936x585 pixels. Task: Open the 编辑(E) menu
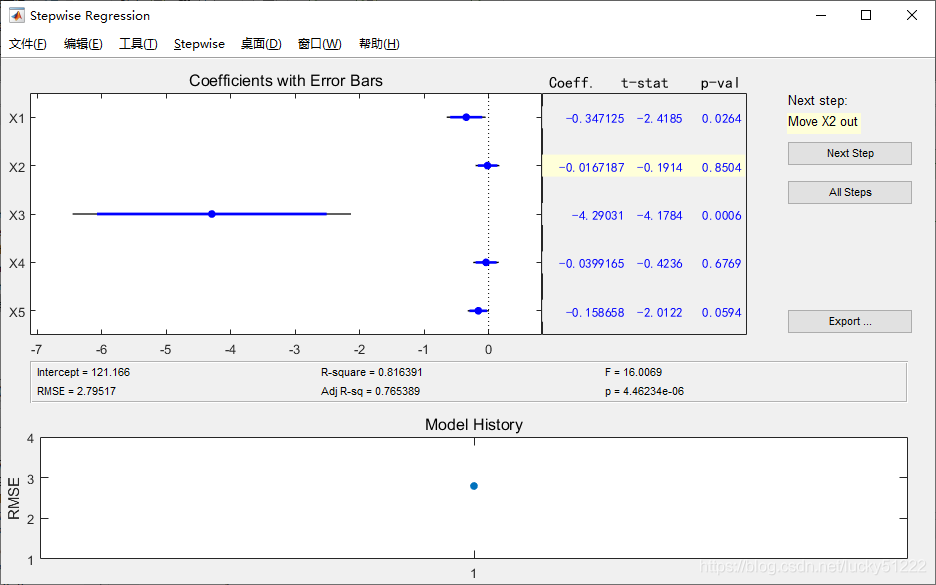(83, 44)
